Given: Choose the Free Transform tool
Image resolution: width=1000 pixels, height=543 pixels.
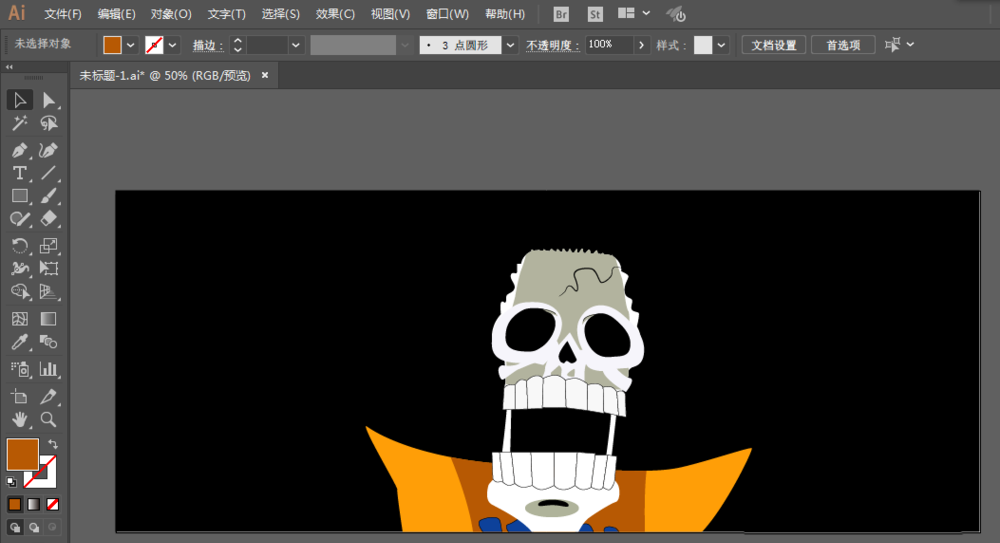Looking at the screenshot, I should pos(48,269).
